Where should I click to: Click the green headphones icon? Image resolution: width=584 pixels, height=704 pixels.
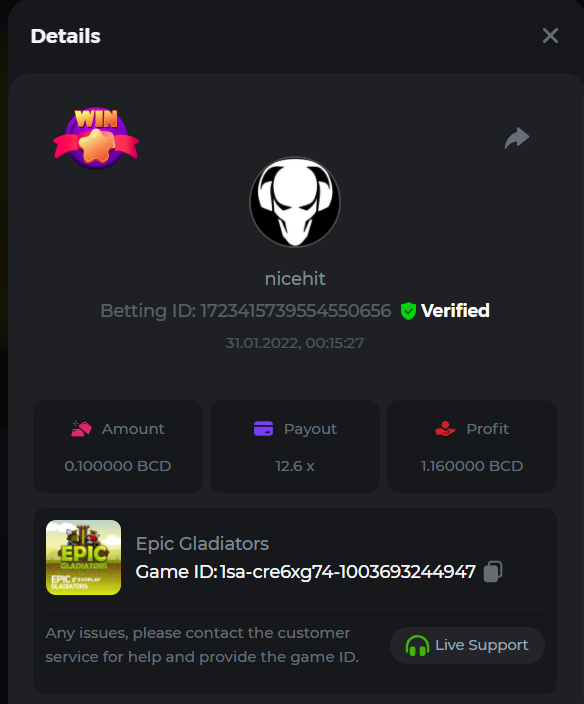tap(417, 646)
